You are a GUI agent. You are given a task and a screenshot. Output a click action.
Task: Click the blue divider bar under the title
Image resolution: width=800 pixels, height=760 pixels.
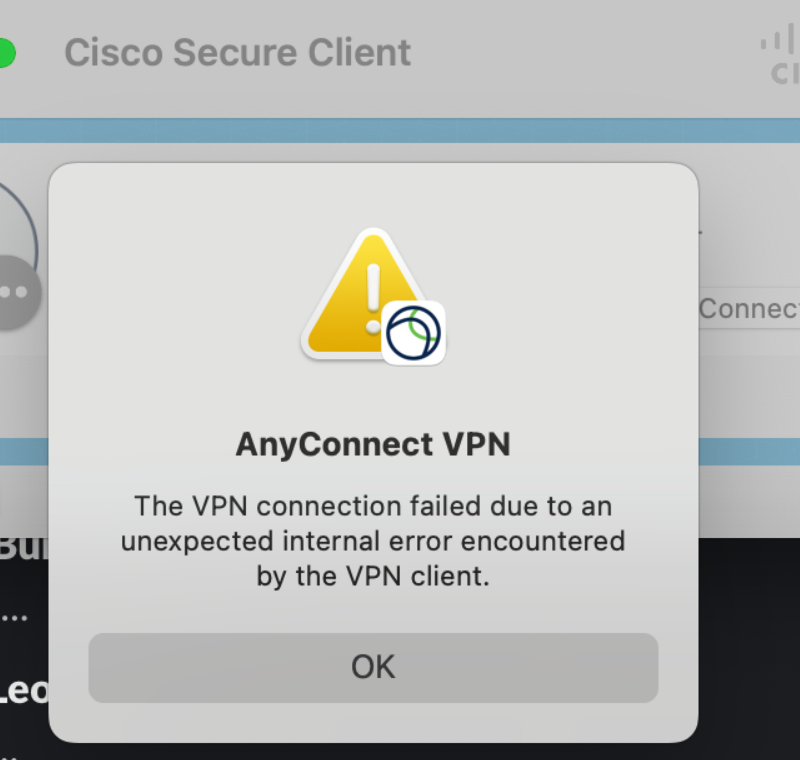coord(400,128)
